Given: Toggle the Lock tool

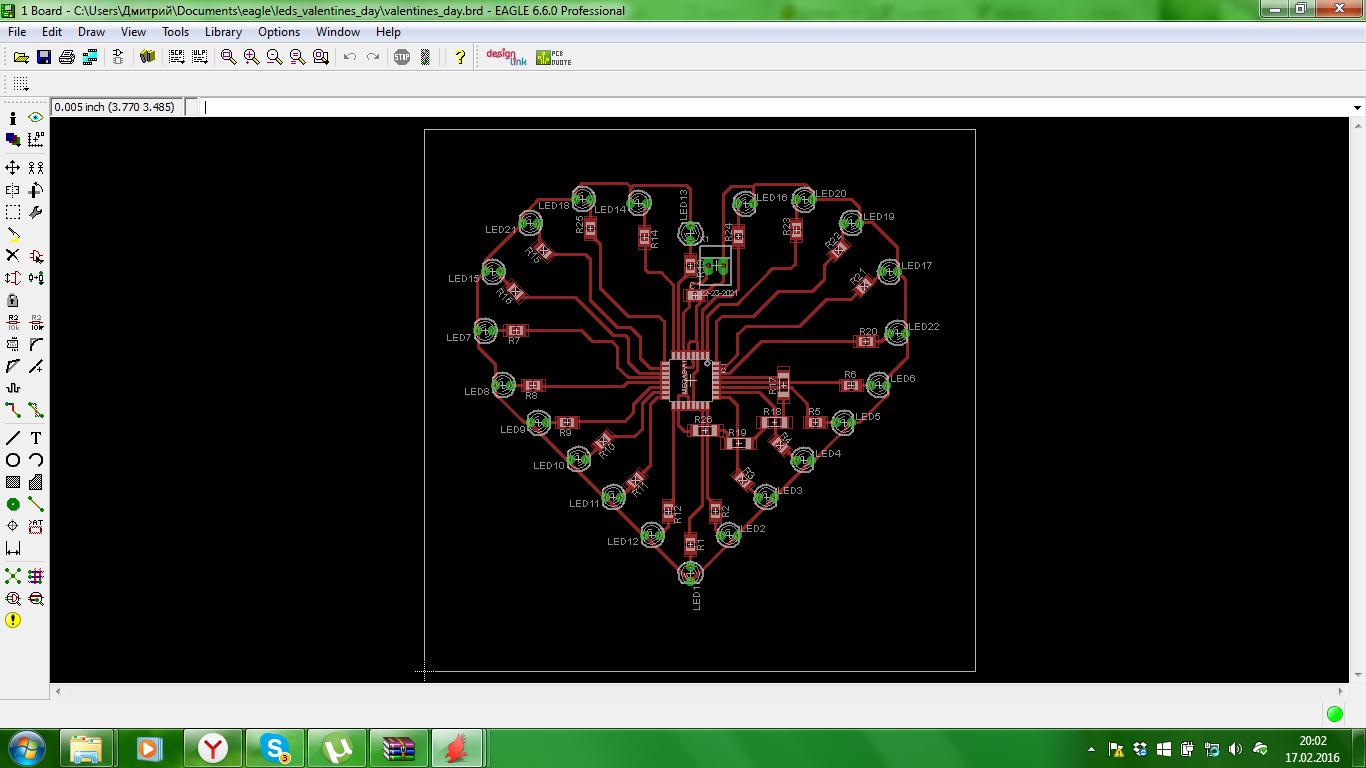Looking at the screenshot, I should coord(13,300).
